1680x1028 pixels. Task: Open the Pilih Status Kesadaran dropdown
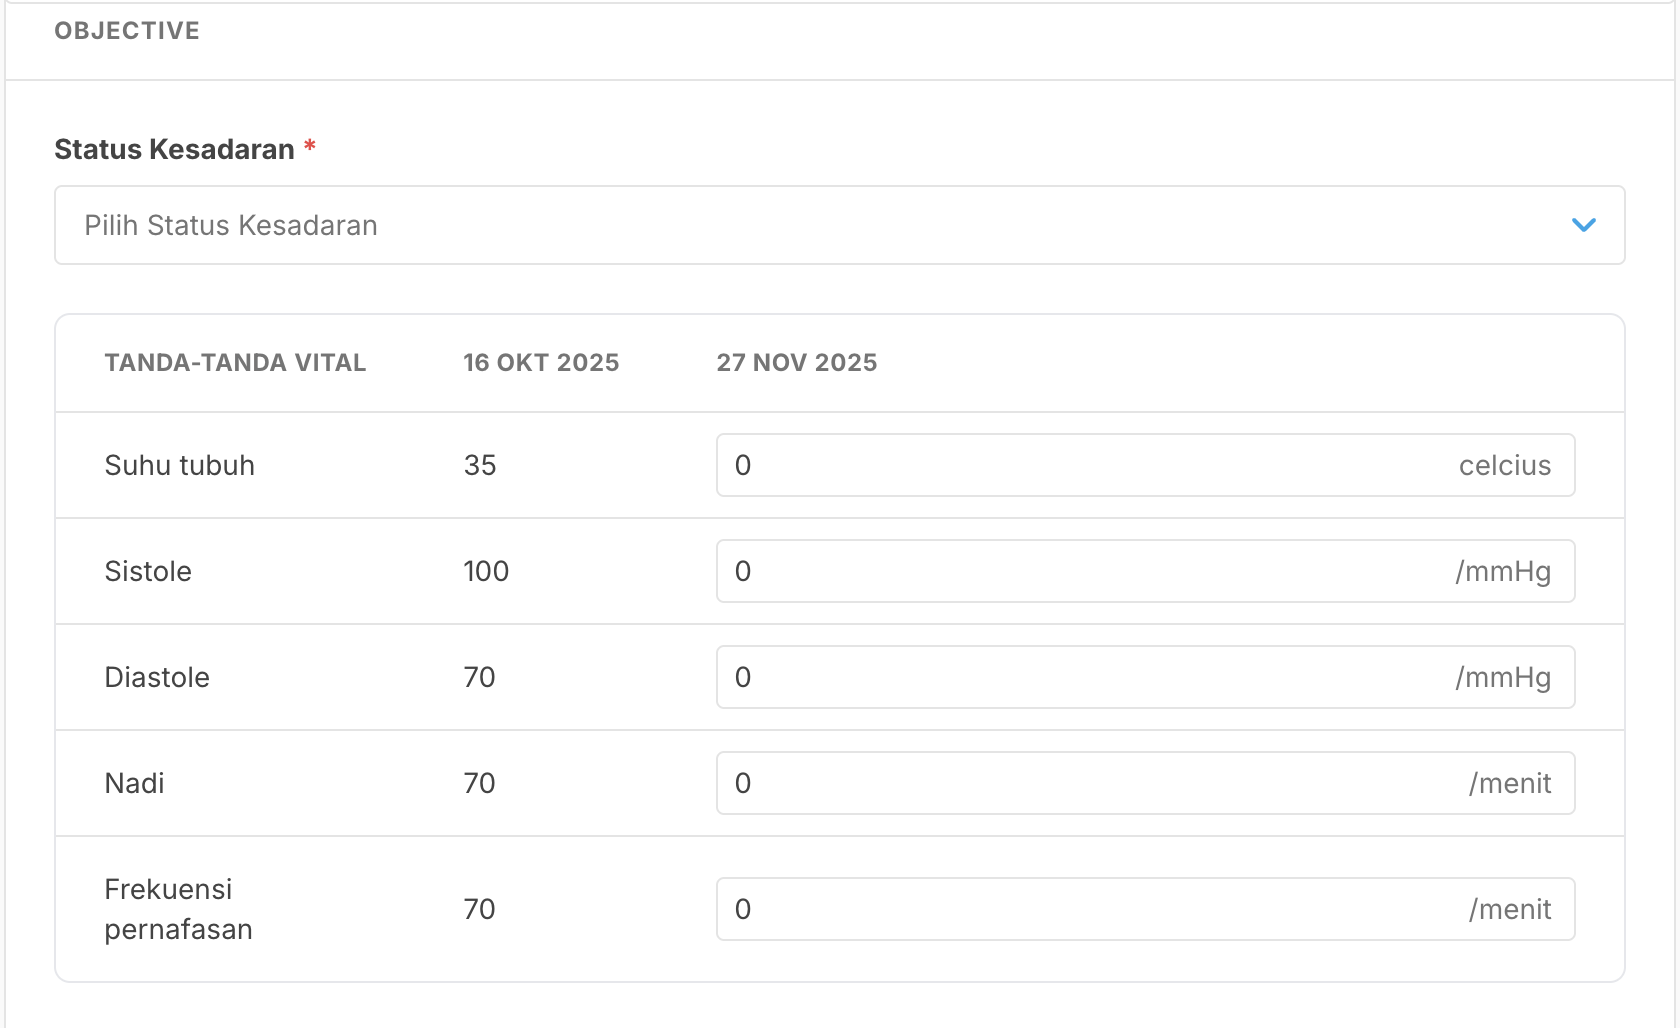(838, 225)
